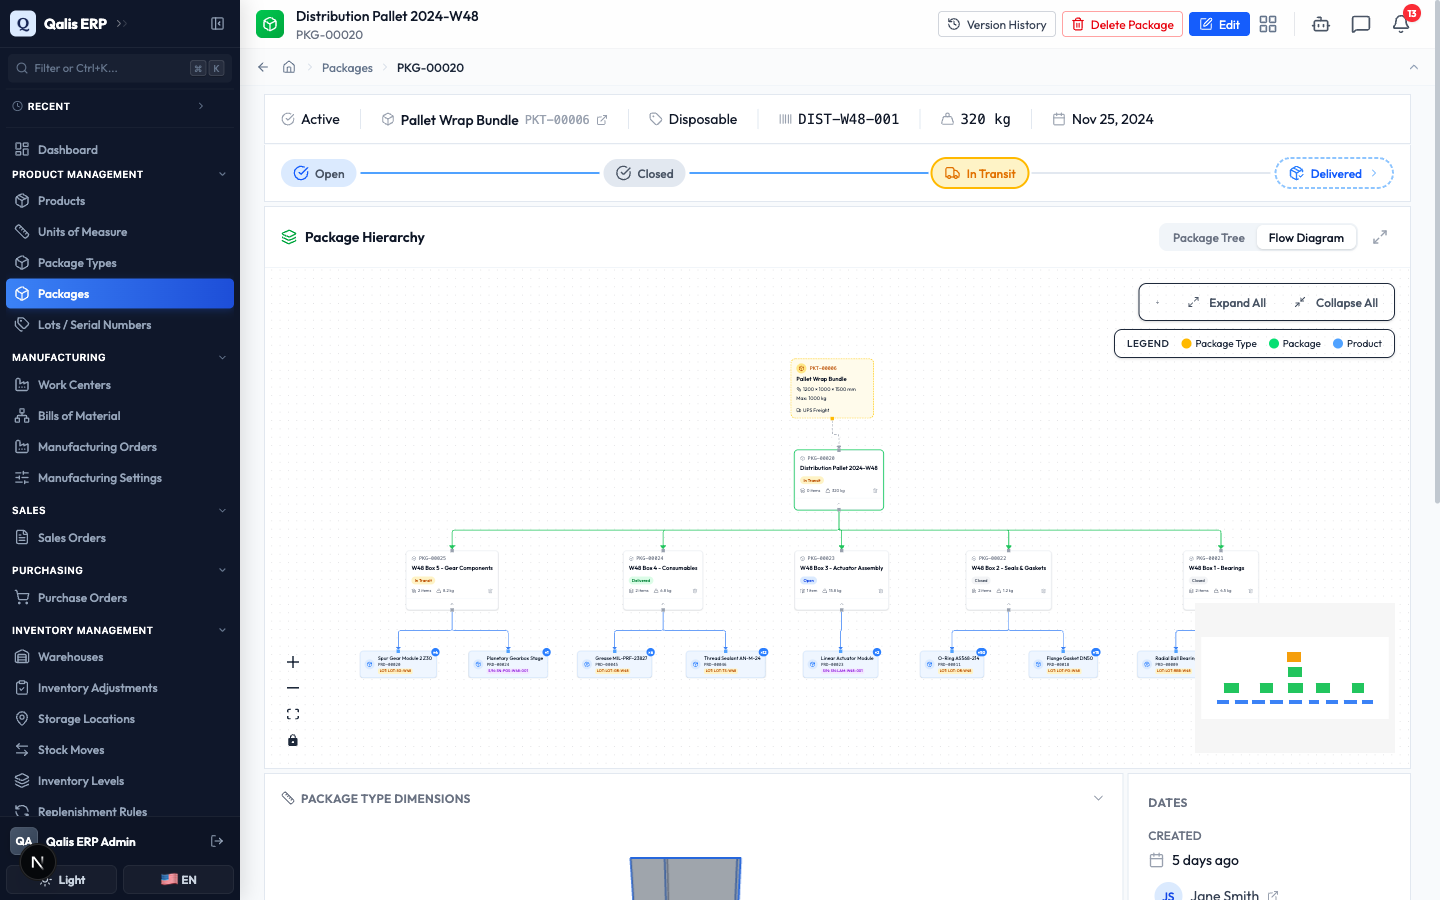Screen dimensions: 1440x900
Task: Open the notifications bell
Action: (x=1401, y=24)
